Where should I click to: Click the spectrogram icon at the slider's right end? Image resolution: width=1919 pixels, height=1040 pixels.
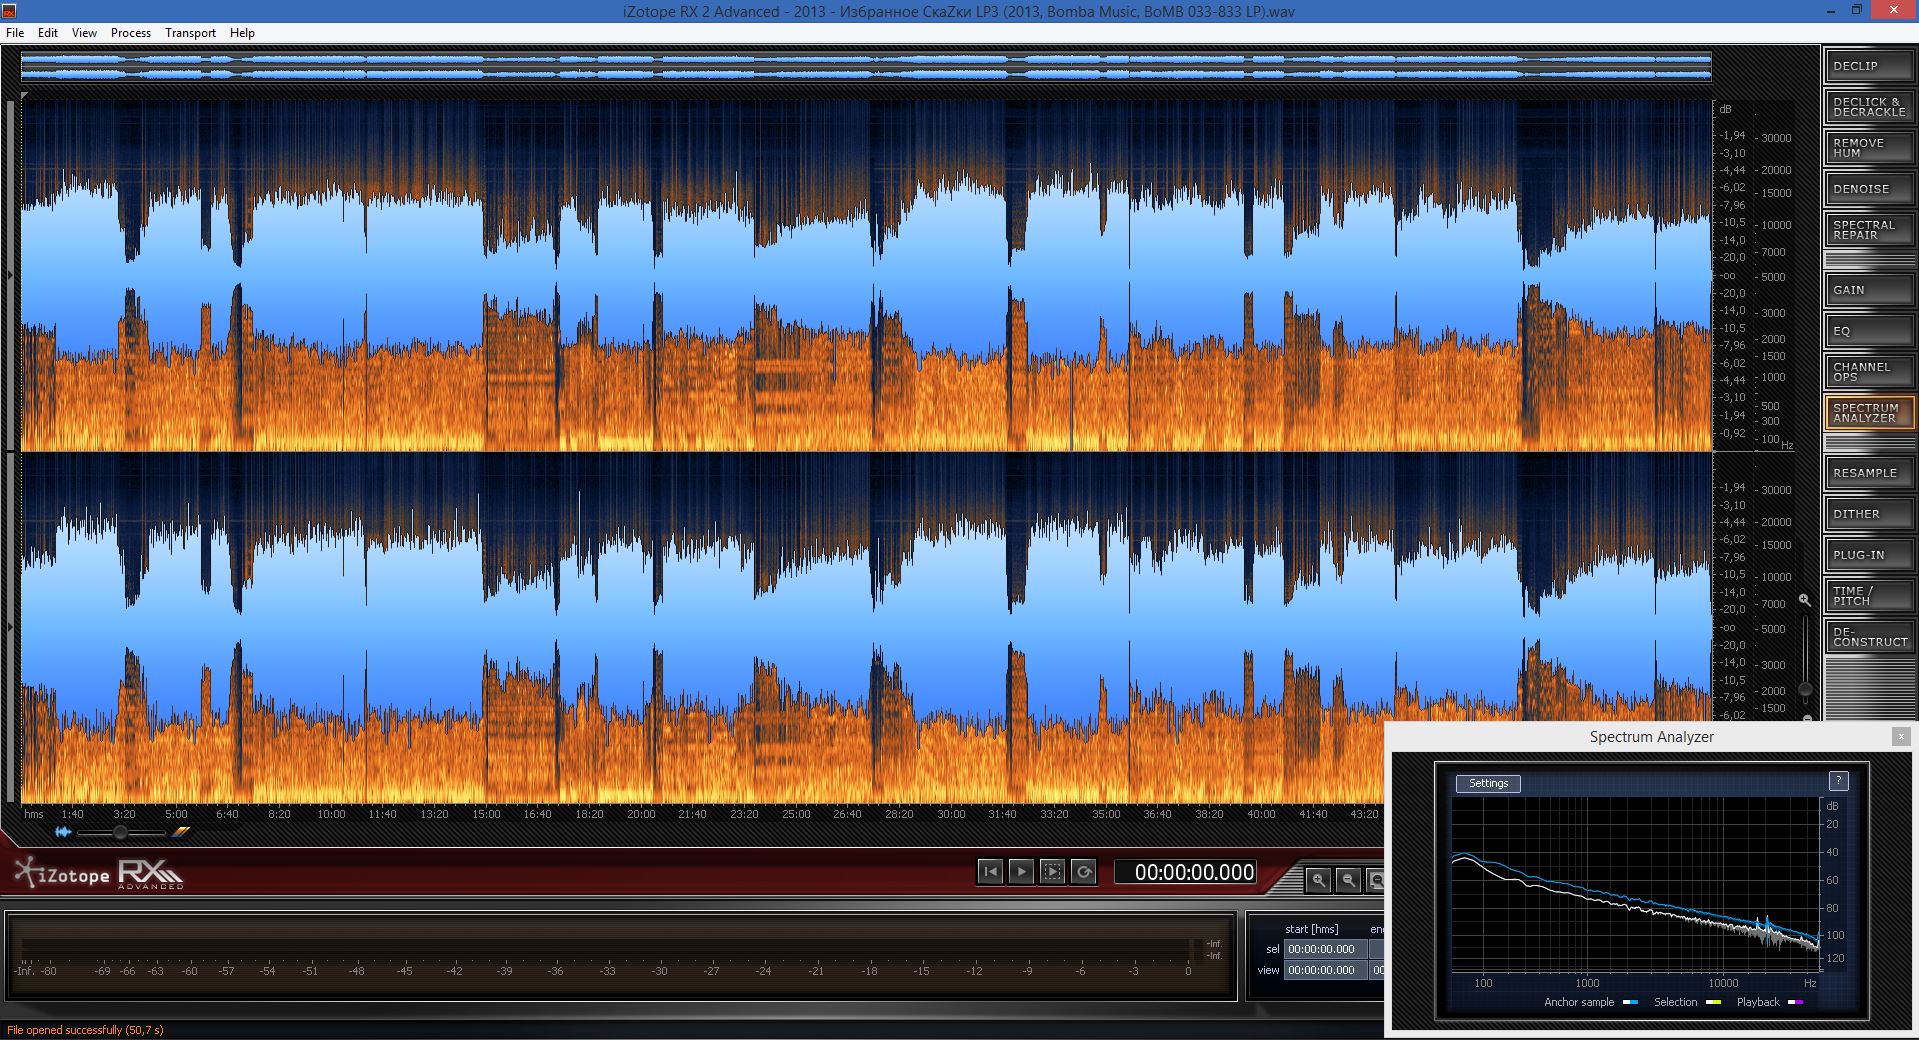pos(180,832)
